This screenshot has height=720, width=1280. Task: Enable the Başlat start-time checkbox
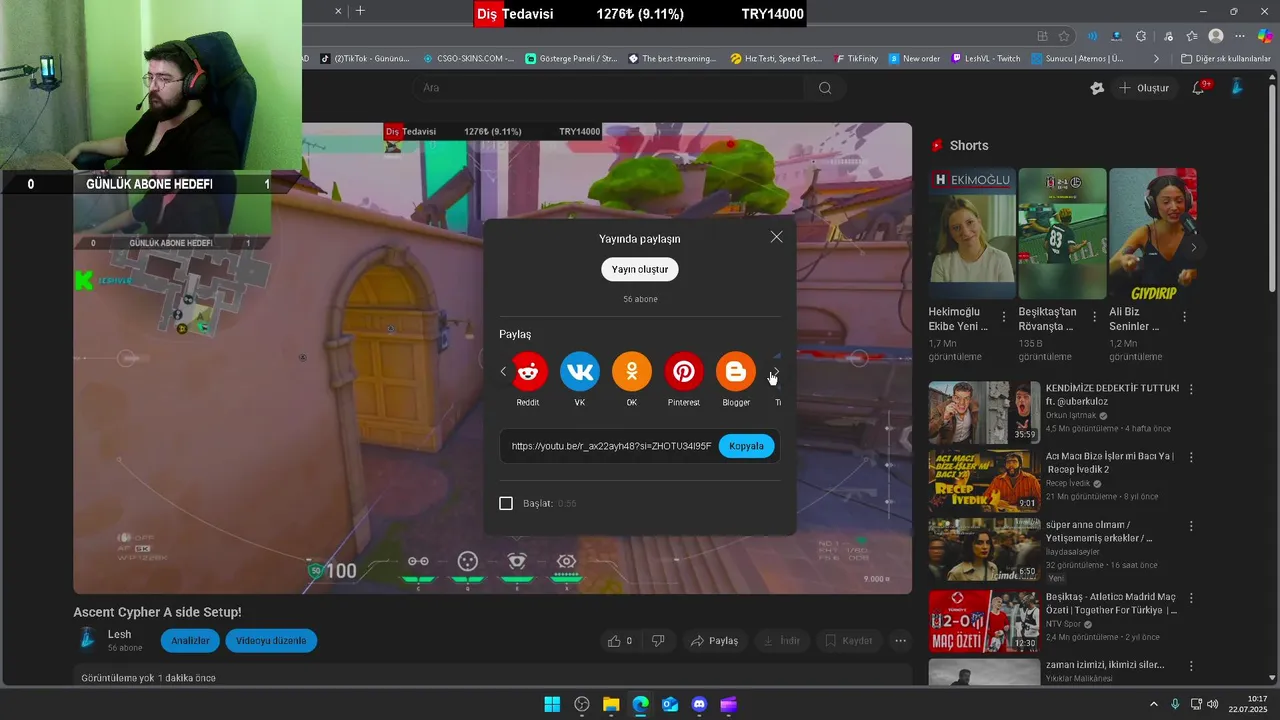(x=506, y=503)
